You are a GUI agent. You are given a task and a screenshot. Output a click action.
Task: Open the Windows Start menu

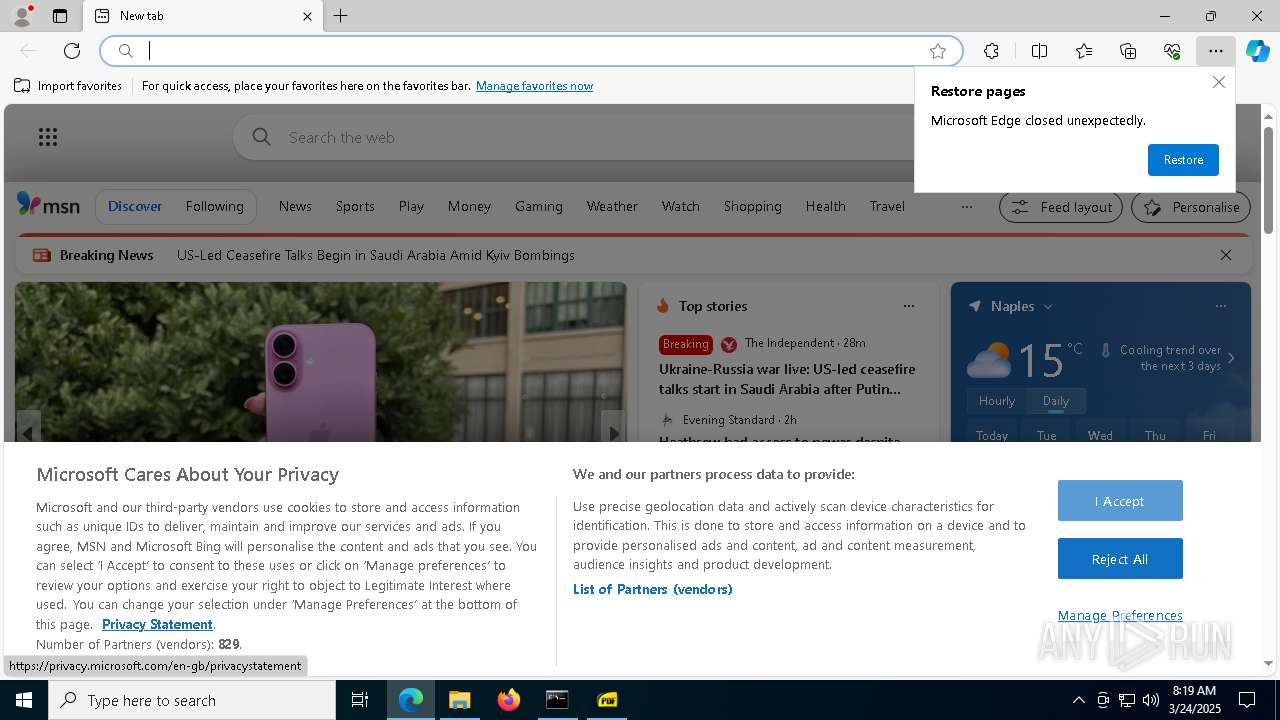[24, 700]
